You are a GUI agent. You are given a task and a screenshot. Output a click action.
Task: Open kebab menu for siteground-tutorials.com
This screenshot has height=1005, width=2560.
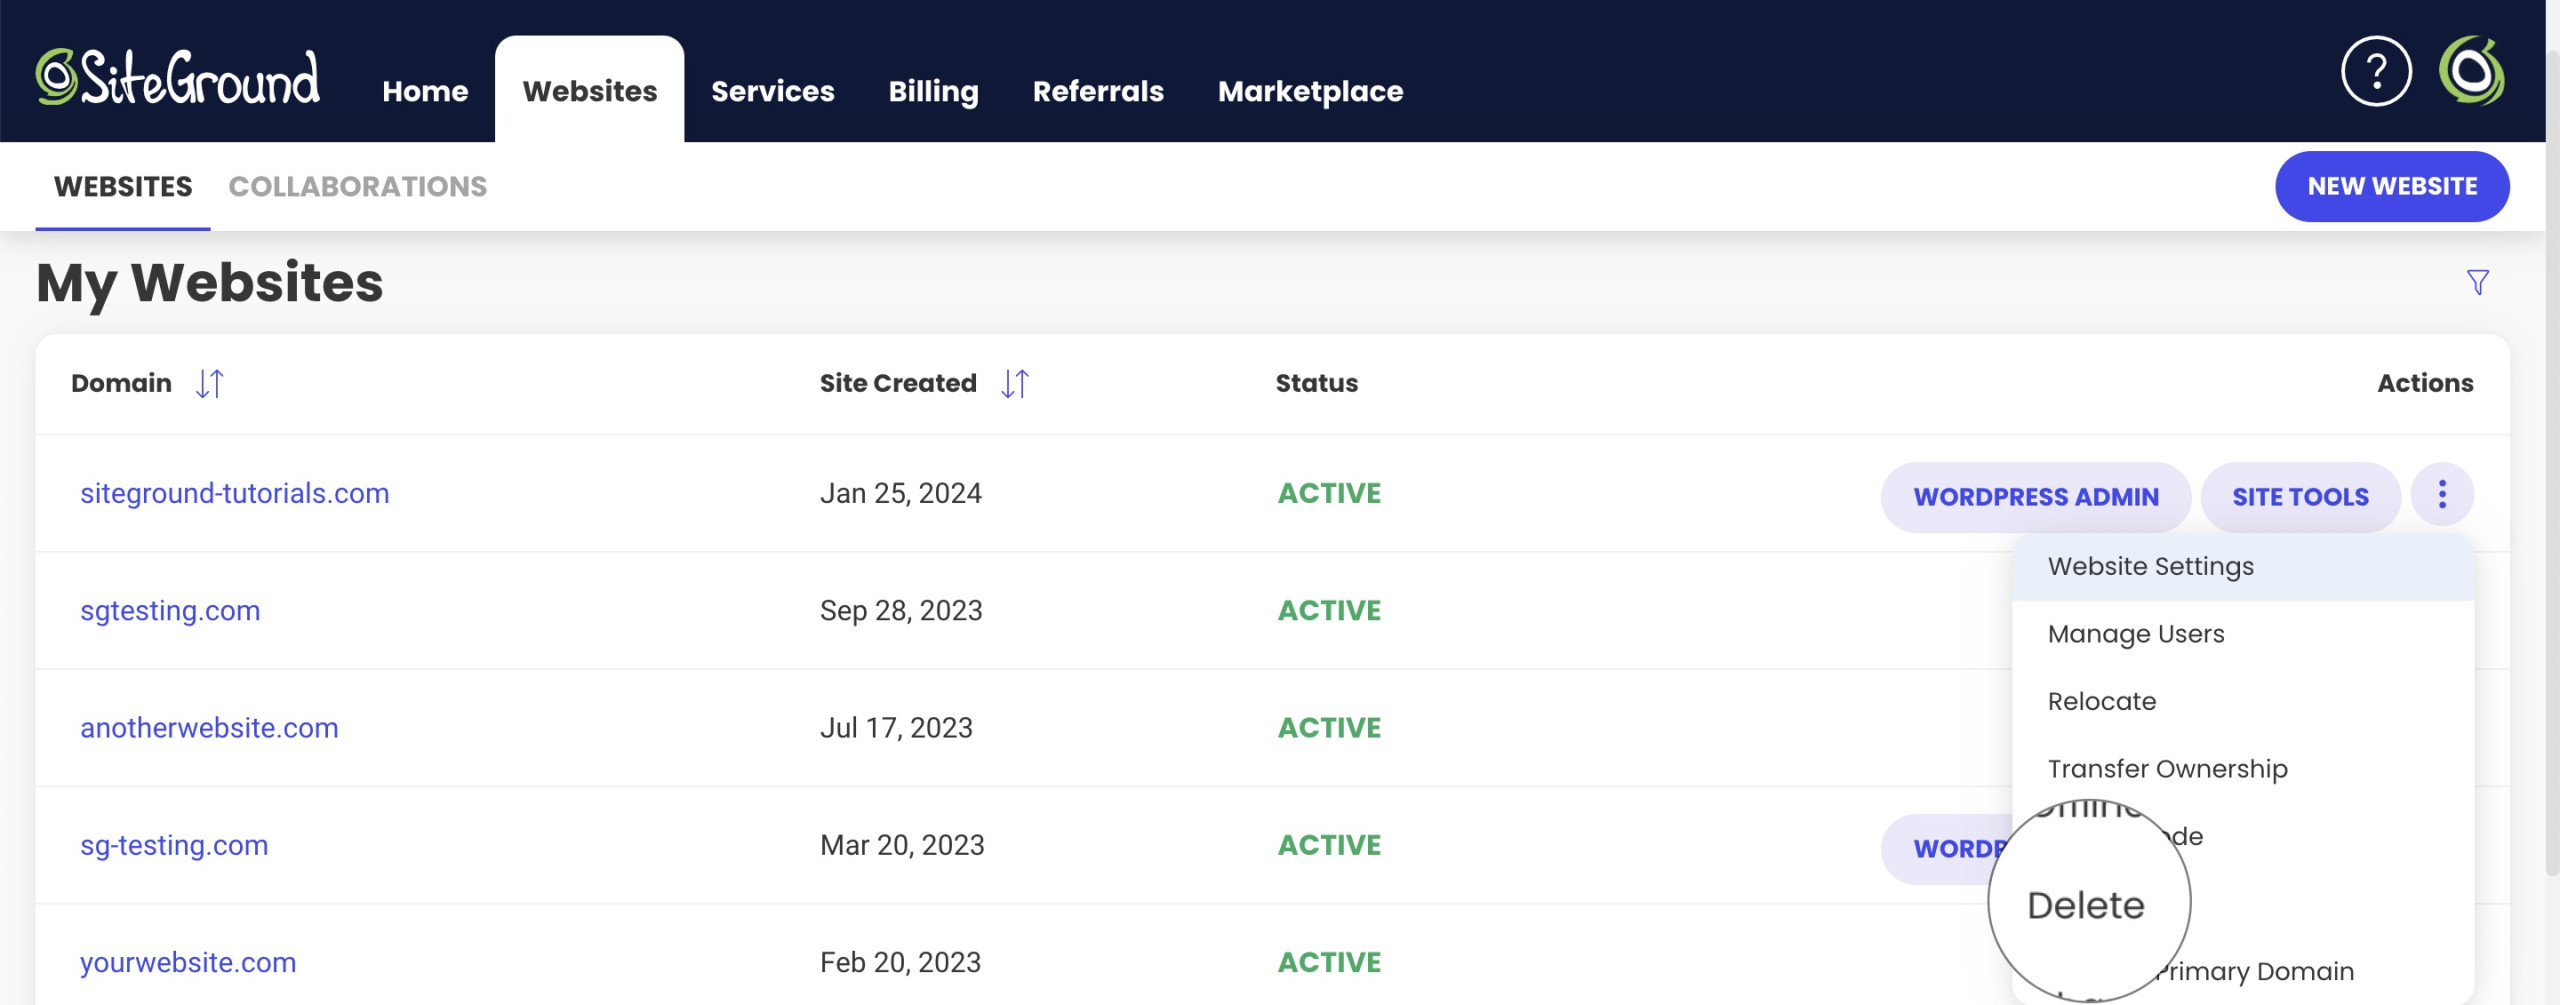[2442, 494]
